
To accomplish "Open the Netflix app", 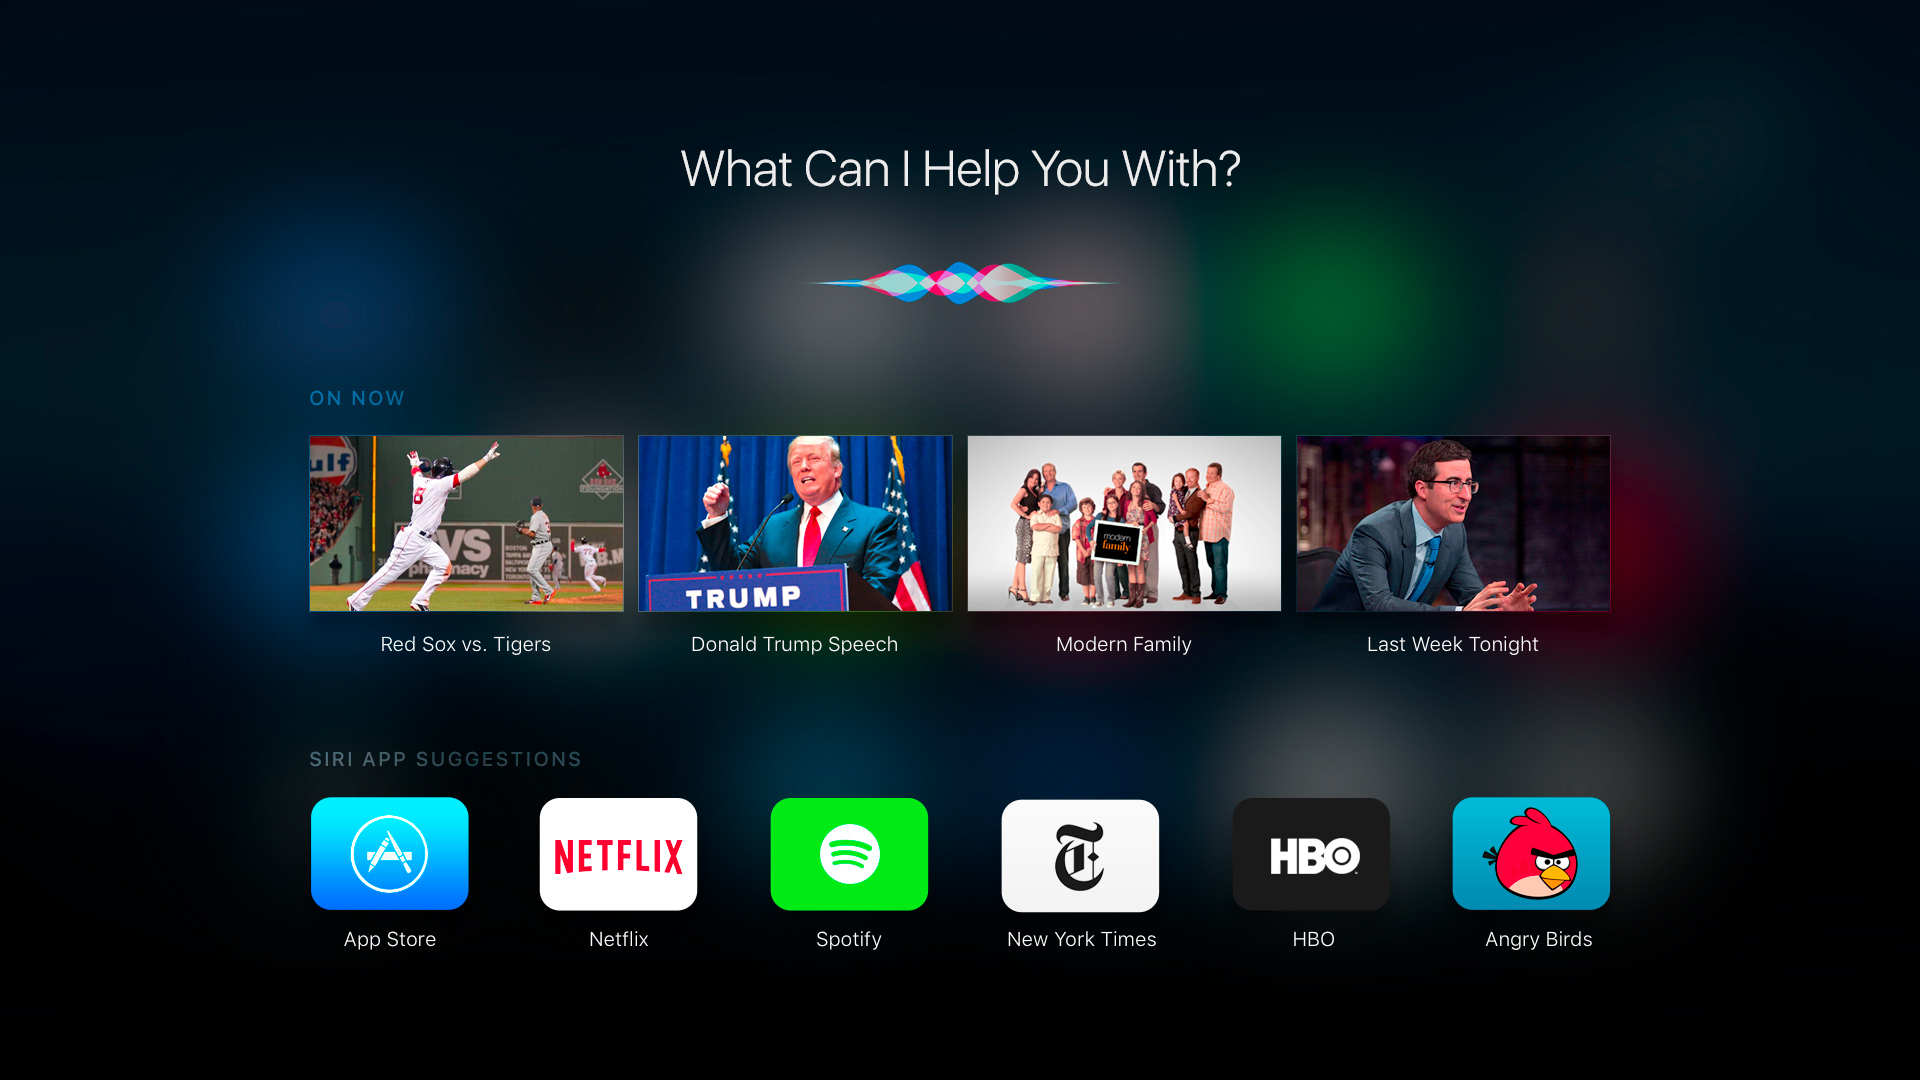I will coord(616,853).
